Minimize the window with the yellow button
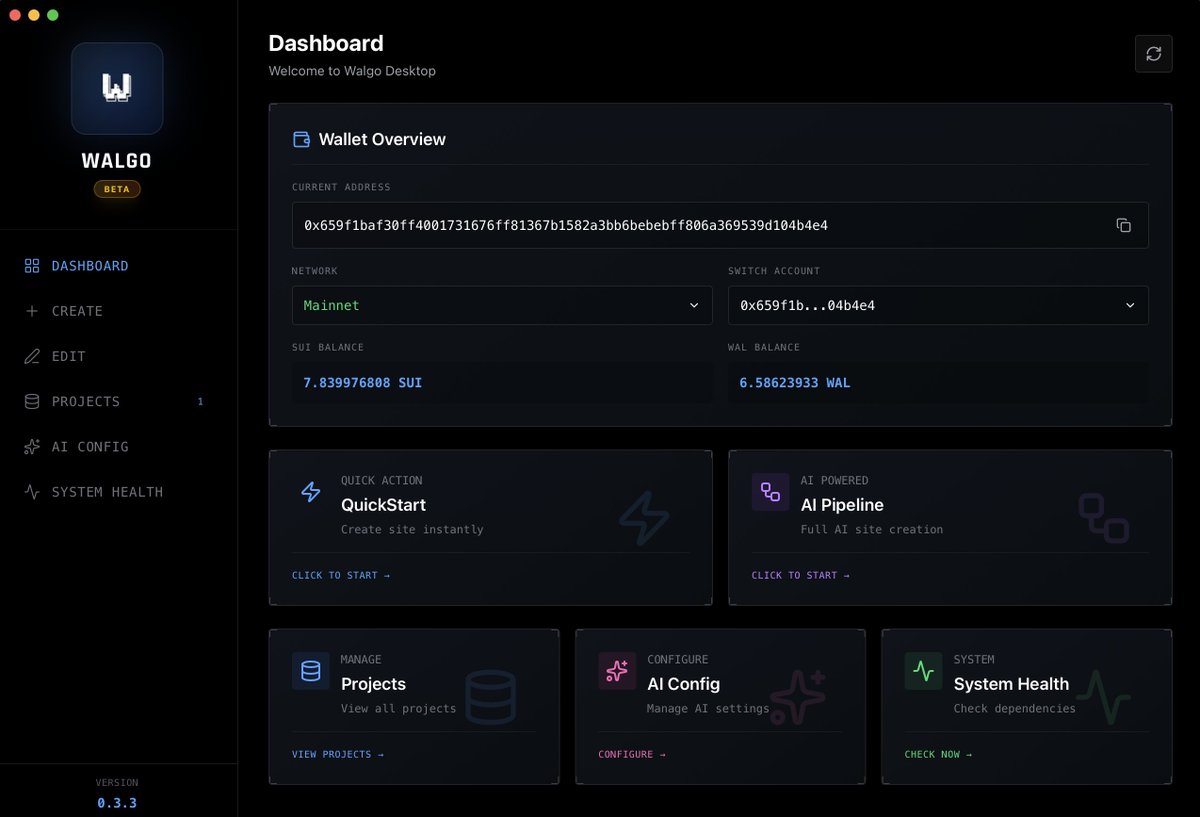The image size is (1200, 817). (x=33, y=15)
